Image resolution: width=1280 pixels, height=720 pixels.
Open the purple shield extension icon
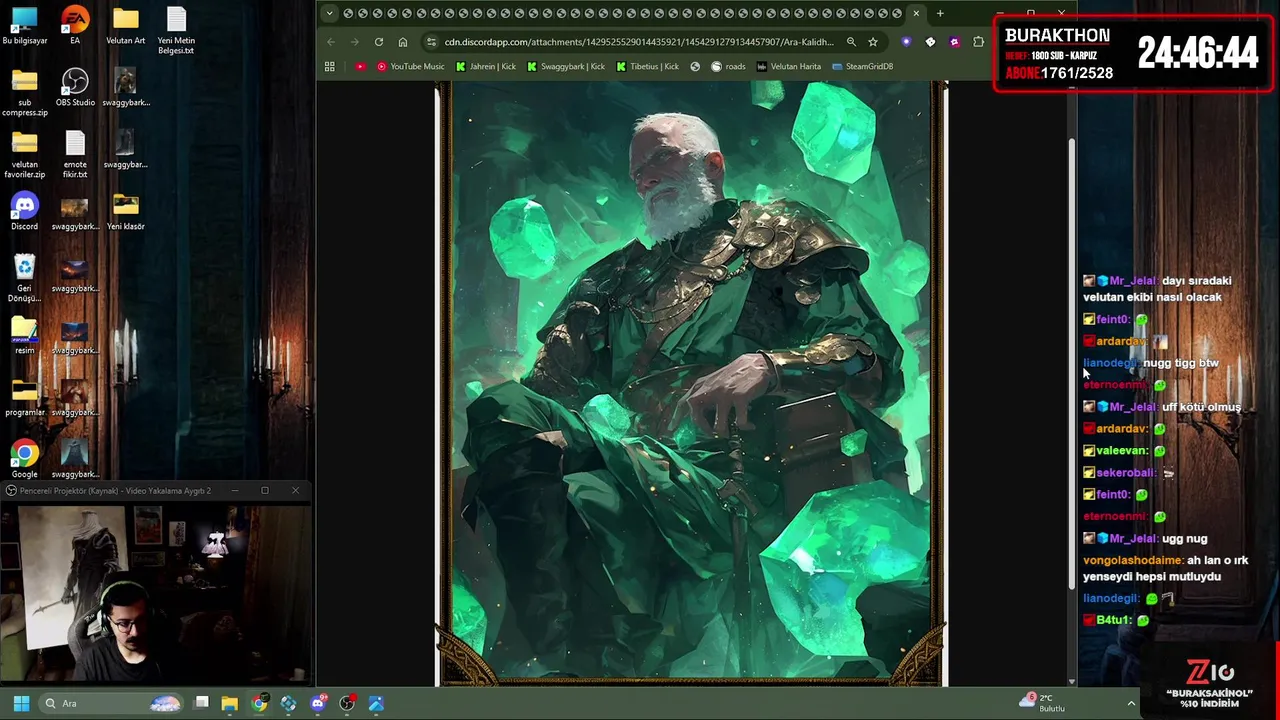(906, 42)
